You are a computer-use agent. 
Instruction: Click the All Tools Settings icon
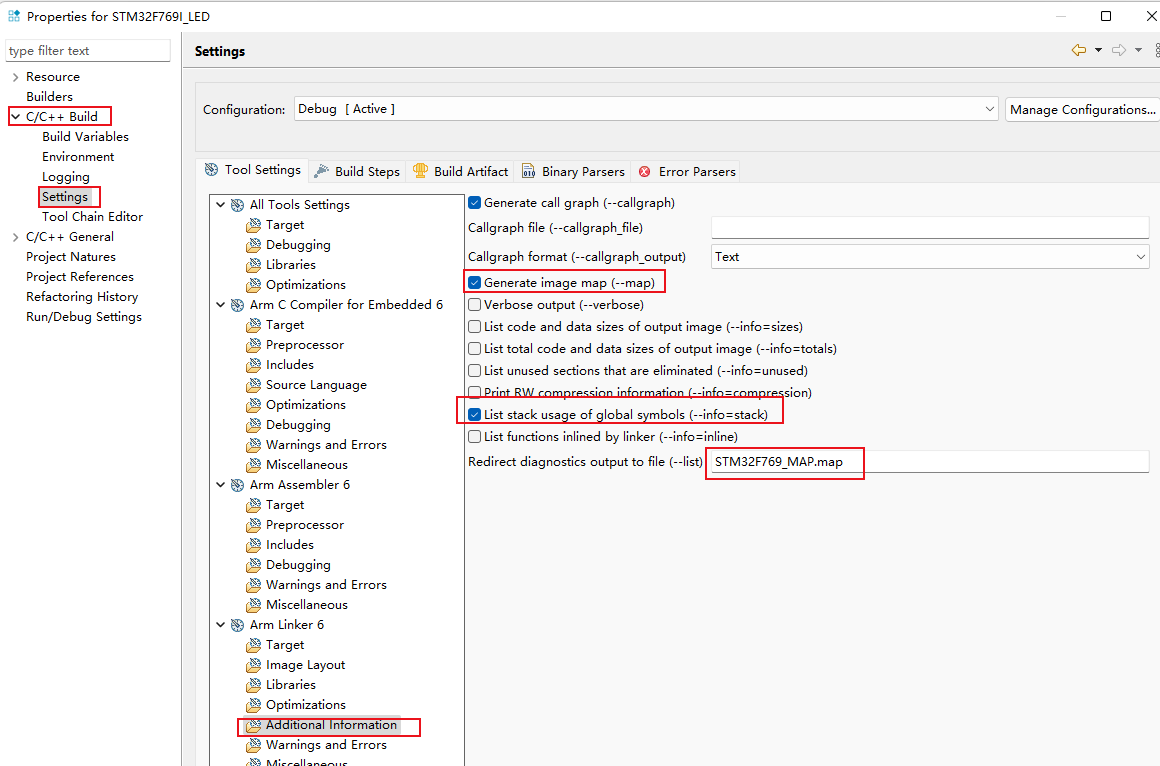click(x=237, y=205)
